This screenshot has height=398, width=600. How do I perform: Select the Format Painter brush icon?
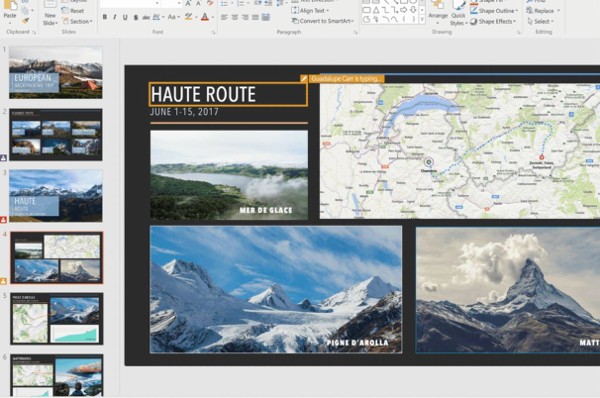[x=25, y=21]
